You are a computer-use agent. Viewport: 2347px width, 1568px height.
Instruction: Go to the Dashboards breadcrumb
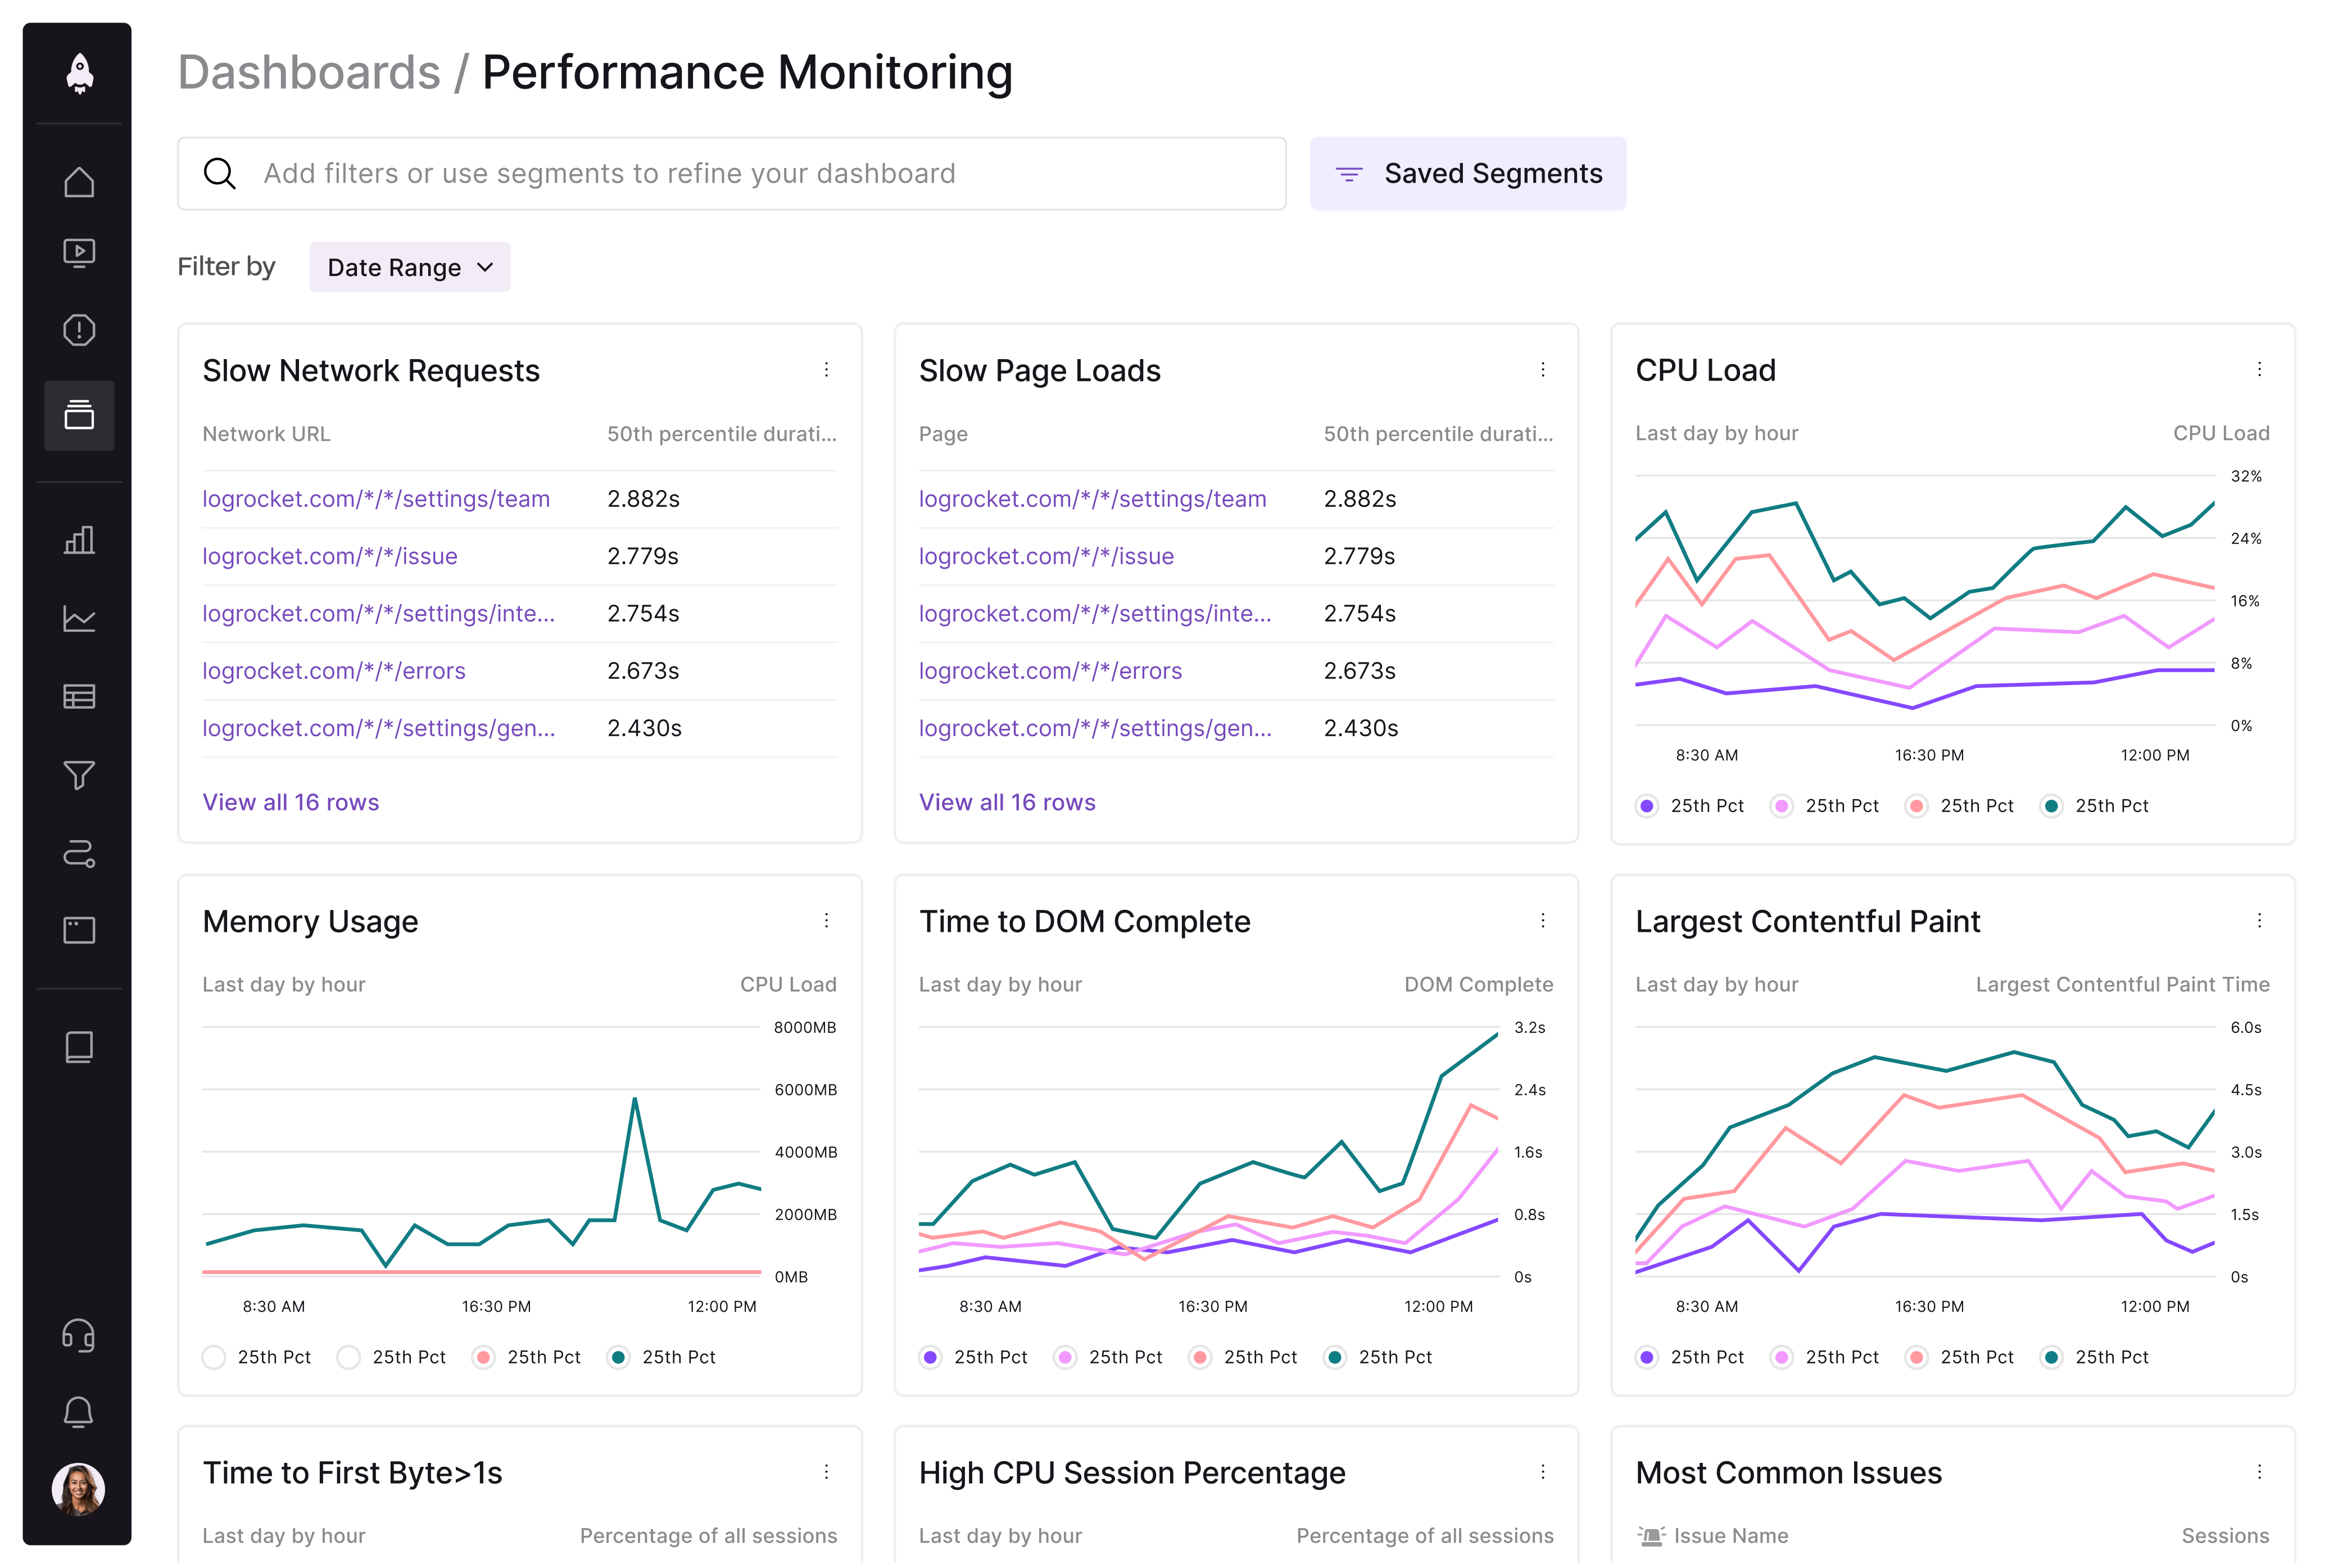(x=309, y=72)
